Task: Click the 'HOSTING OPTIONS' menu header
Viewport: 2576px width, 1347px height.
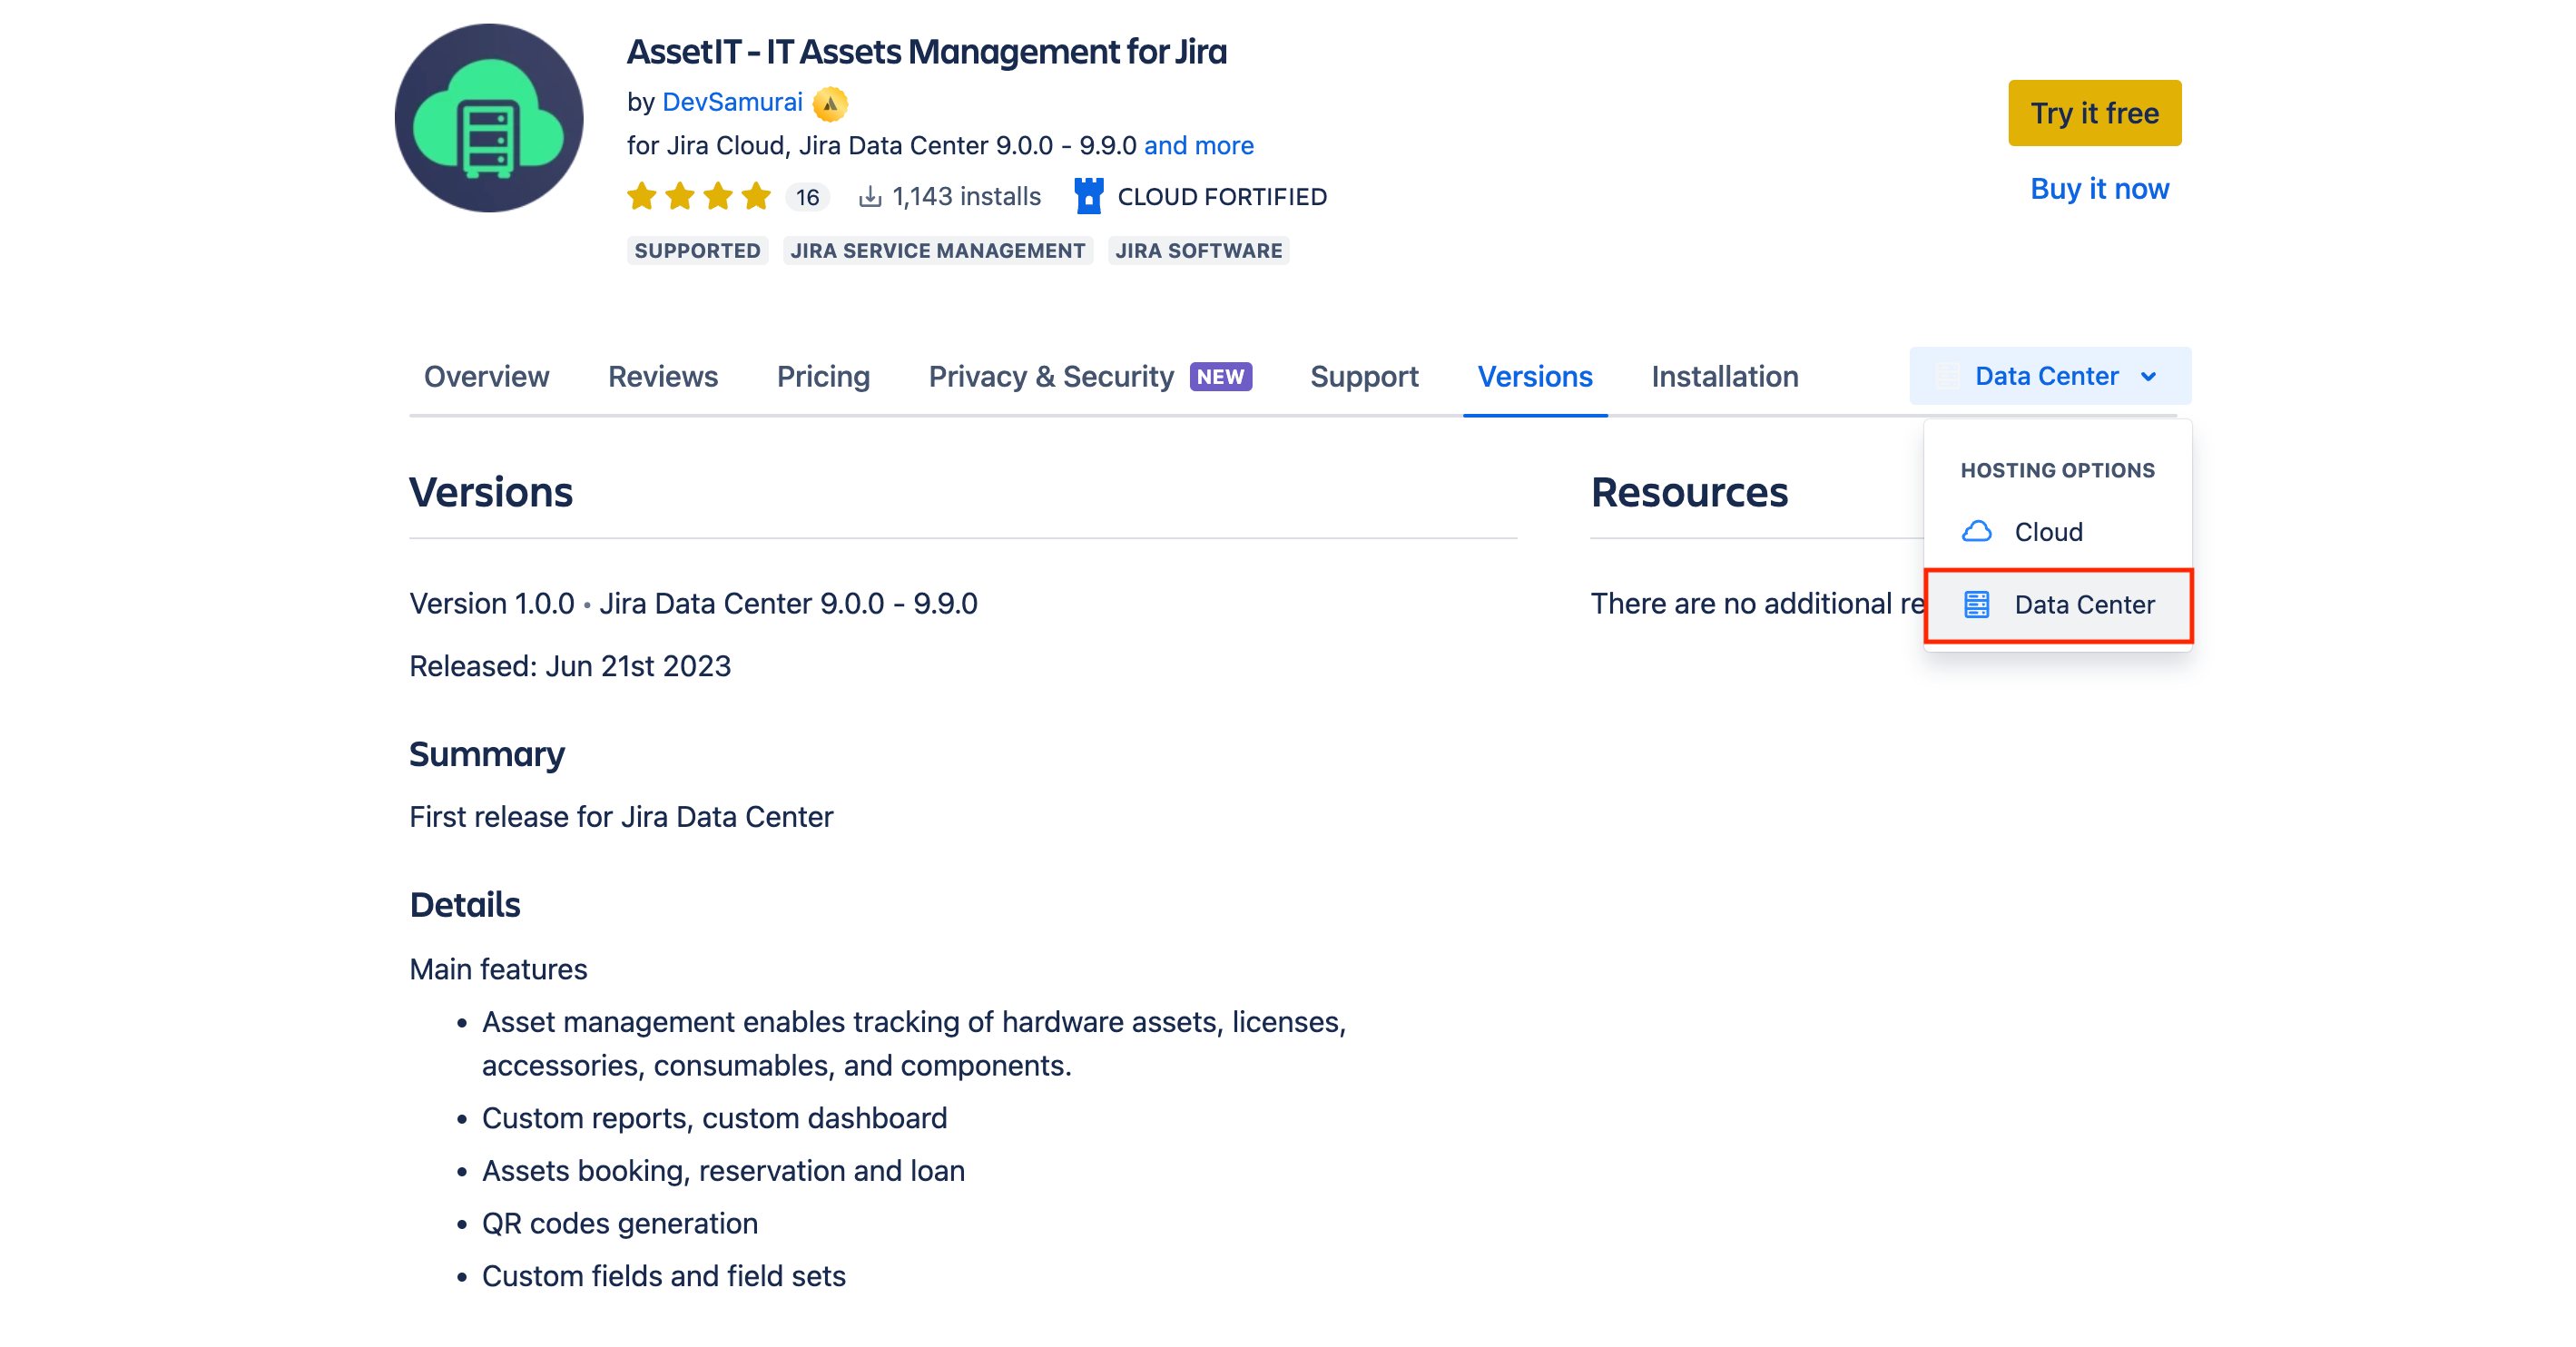Action: point(2057,470)
